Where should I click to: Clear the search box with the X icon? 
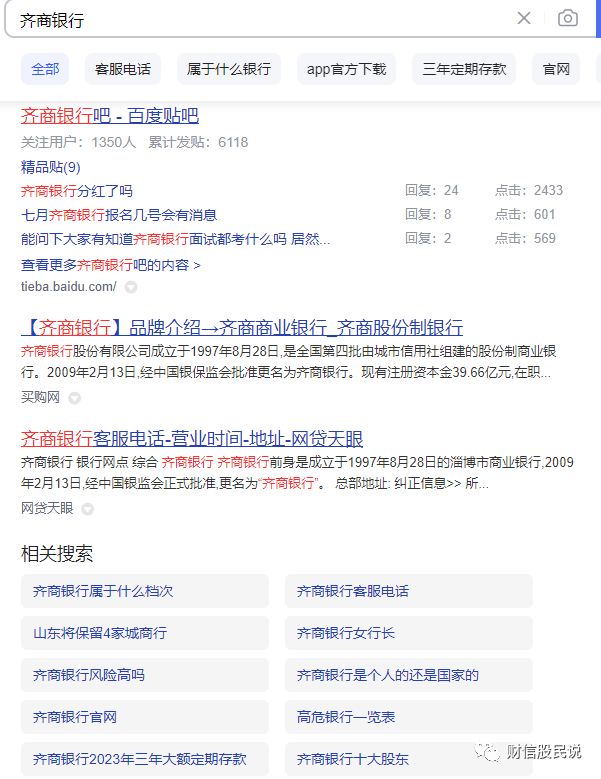pyautogui.click(x=524, y=18)
